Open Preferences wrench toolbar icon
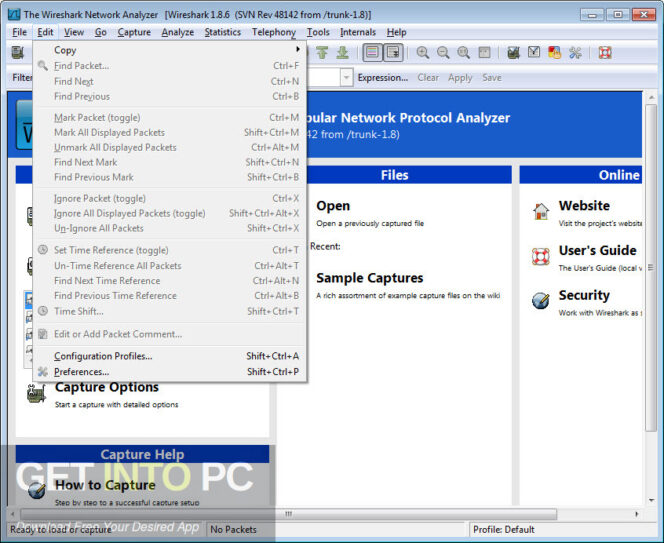664x543 pixels. point(575,53)
